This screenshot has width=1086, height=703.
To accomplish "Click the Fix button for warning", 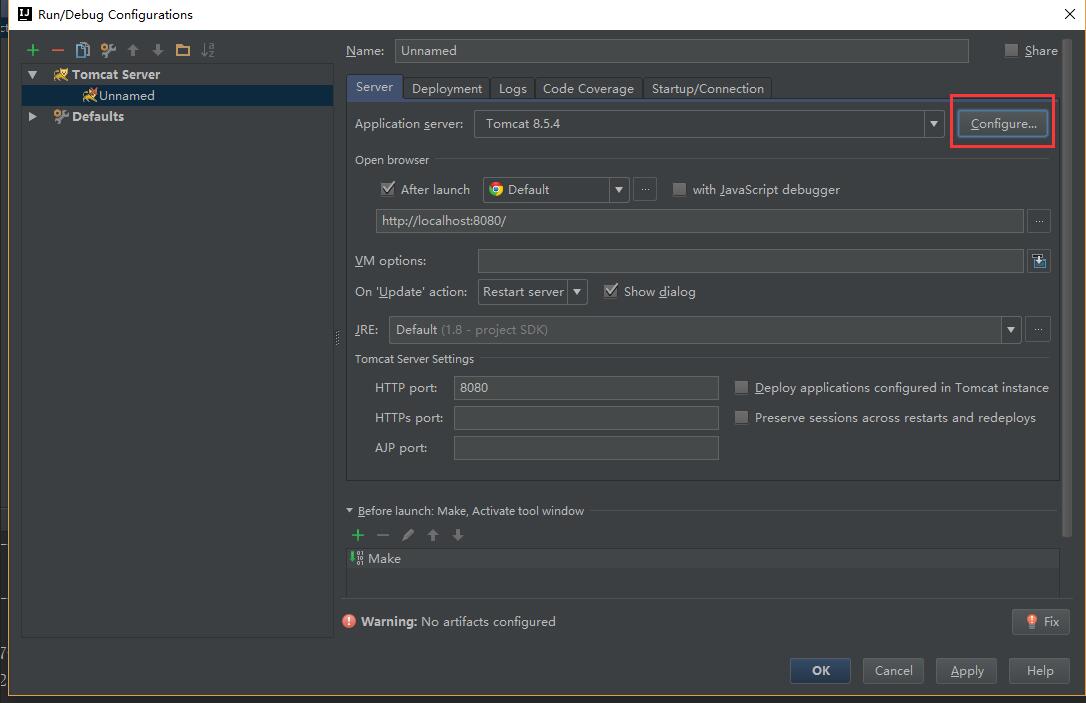I will point(1041,622).
